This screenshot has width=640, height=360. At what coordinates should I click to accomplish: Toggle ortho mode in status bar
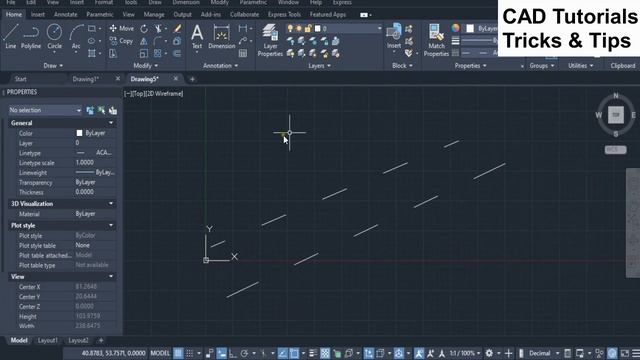tap(233, 353)
